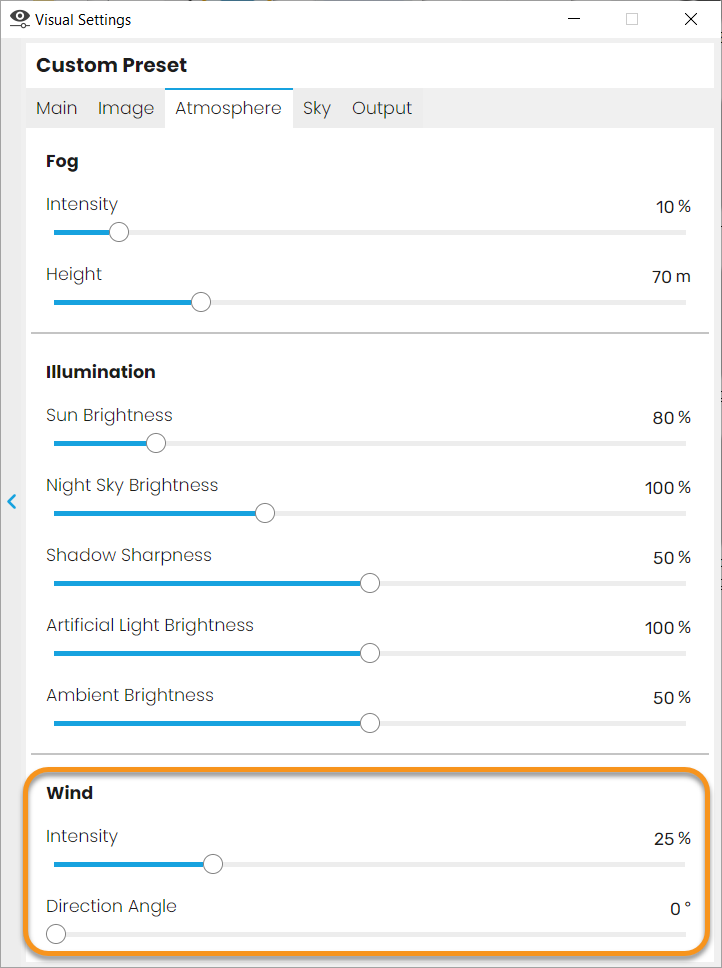722x968 pixels.
Task: Minimize the Visual Settings window
Action: point(574,19)
